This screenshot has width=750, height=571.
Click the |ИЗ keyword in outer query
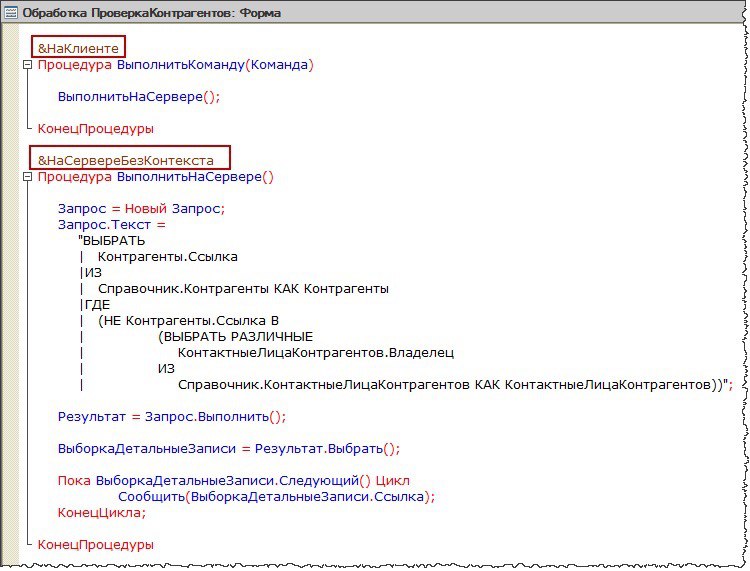pyautogui.click(x=91, y=273)
